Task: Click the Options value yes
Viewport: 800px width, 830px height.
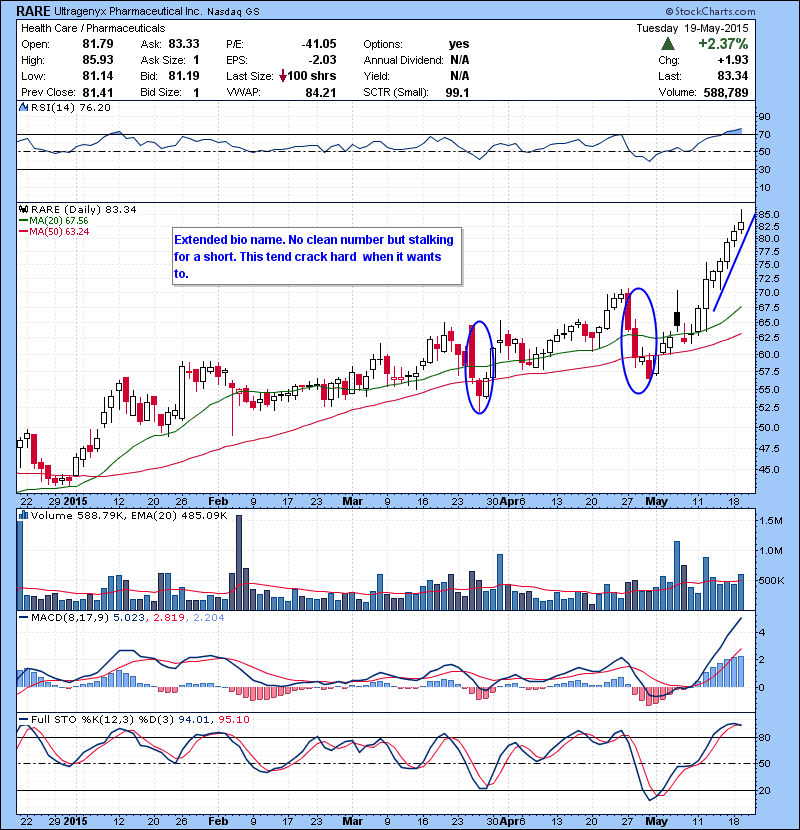Action: point(459,44)
